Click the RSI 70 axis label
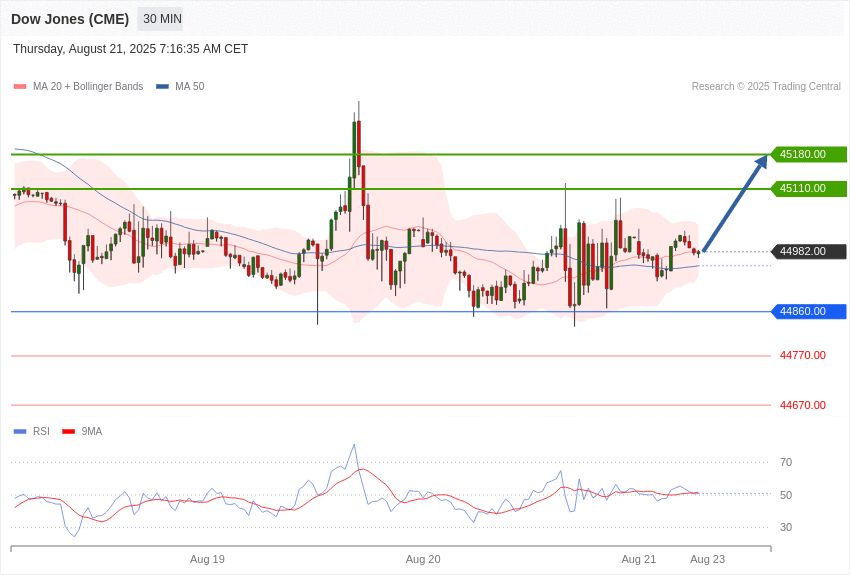Image resolution: width=850 pixels, height=576 pixels. point(786,462)
